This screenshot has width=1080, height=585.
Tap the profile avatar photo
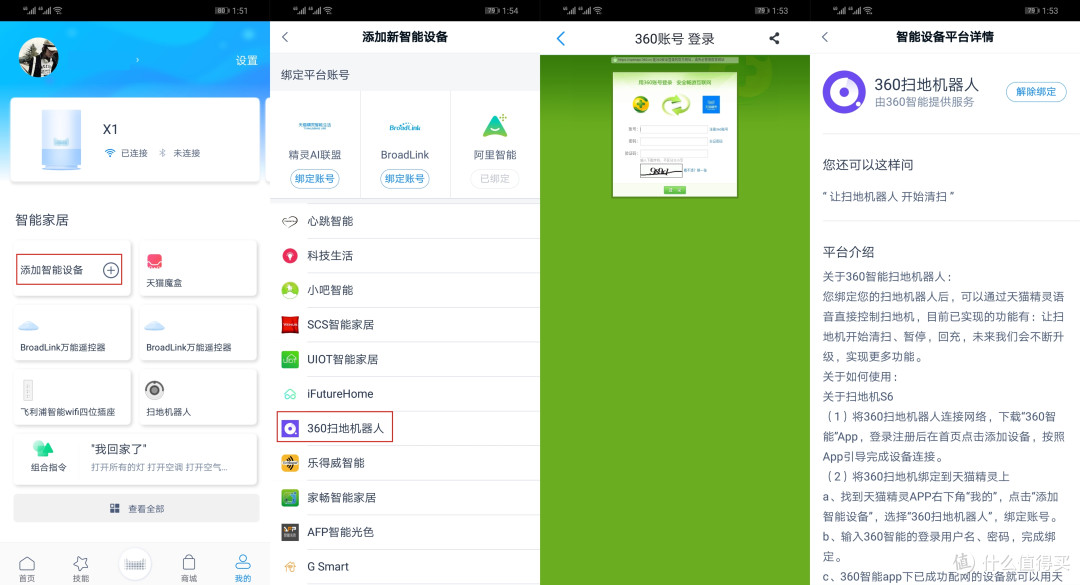39,58
